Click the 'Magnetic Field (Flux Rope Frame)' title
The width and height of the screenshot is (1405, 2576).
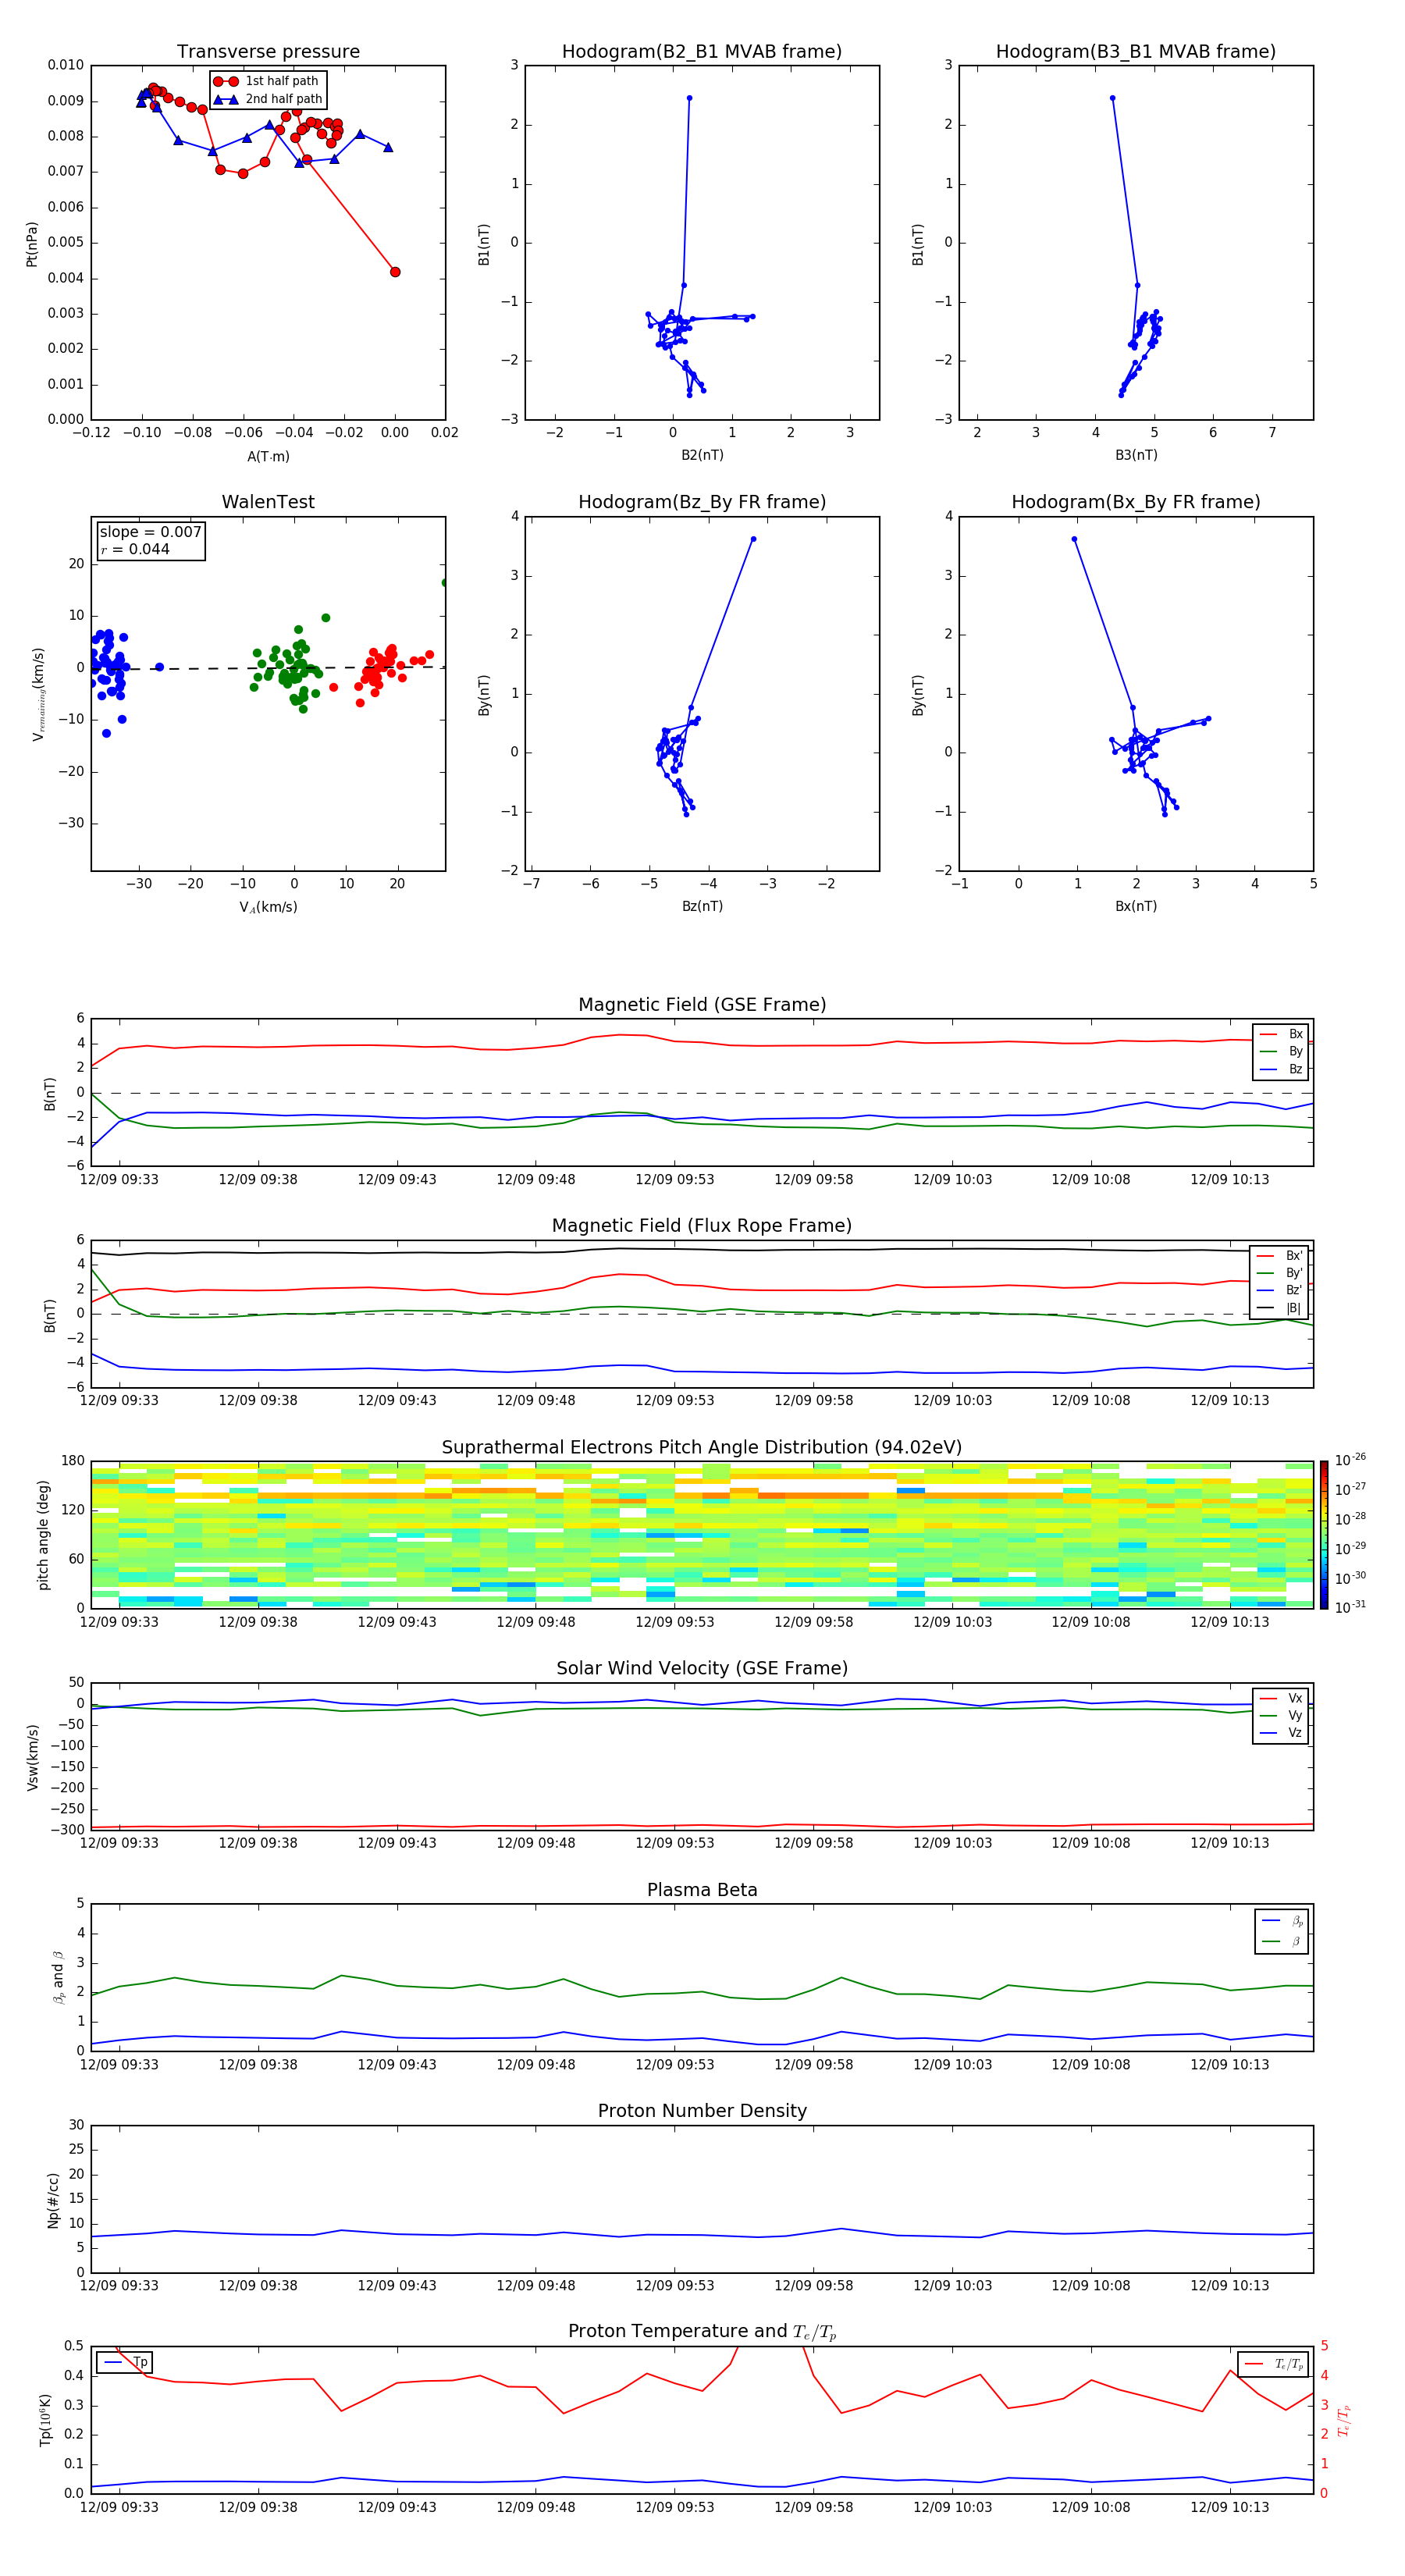tap(702, 1226)
